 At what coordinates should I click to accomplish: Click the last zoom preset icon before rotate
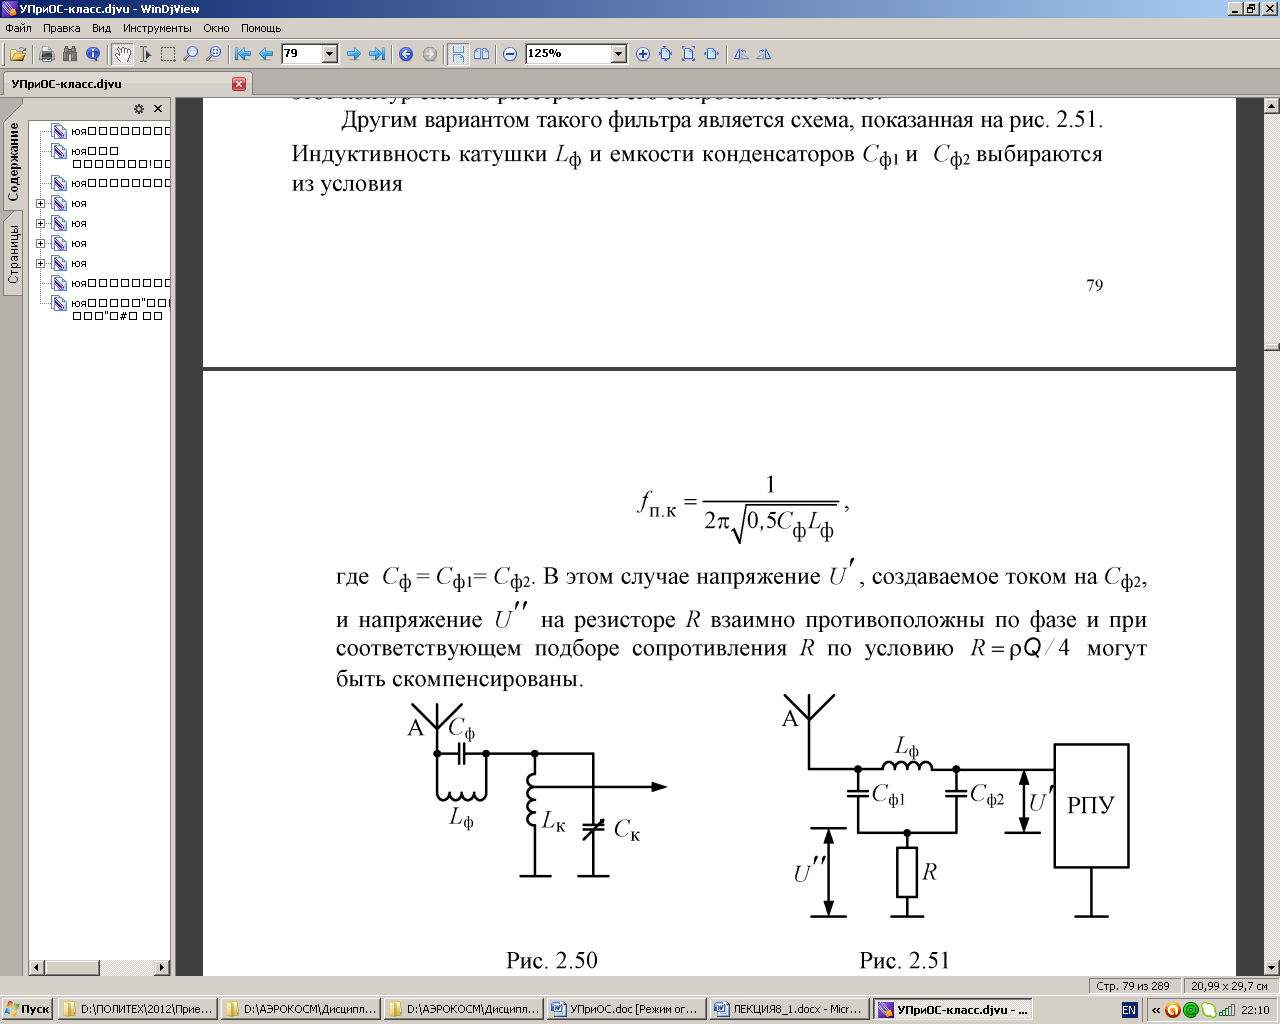711,54
